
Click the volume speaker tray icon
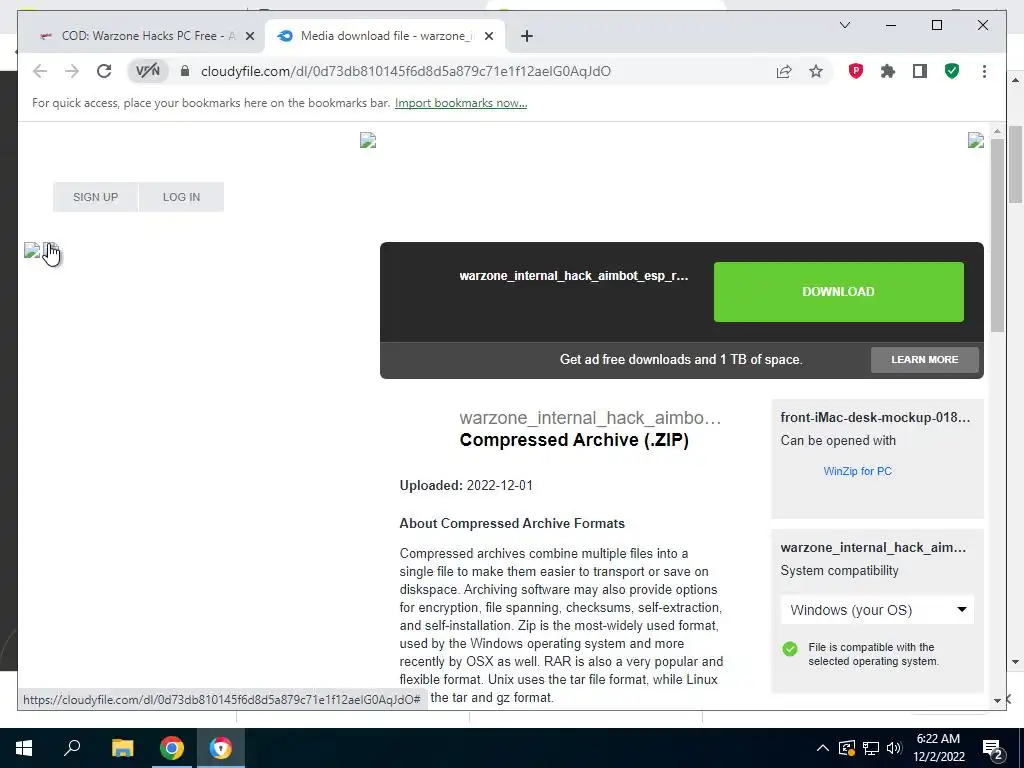[895, 748]
